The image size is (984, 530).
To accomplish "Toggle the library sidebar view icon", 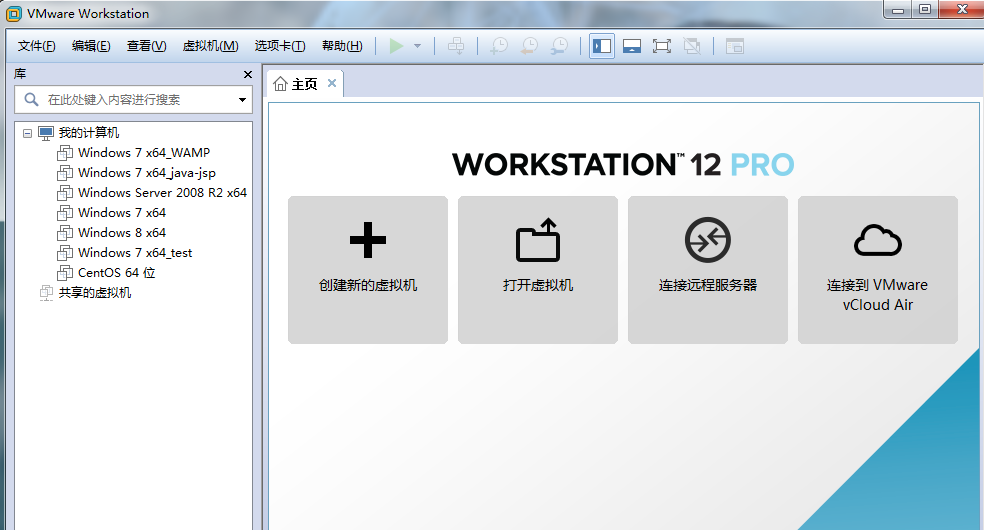I will (x=602, y=46).
